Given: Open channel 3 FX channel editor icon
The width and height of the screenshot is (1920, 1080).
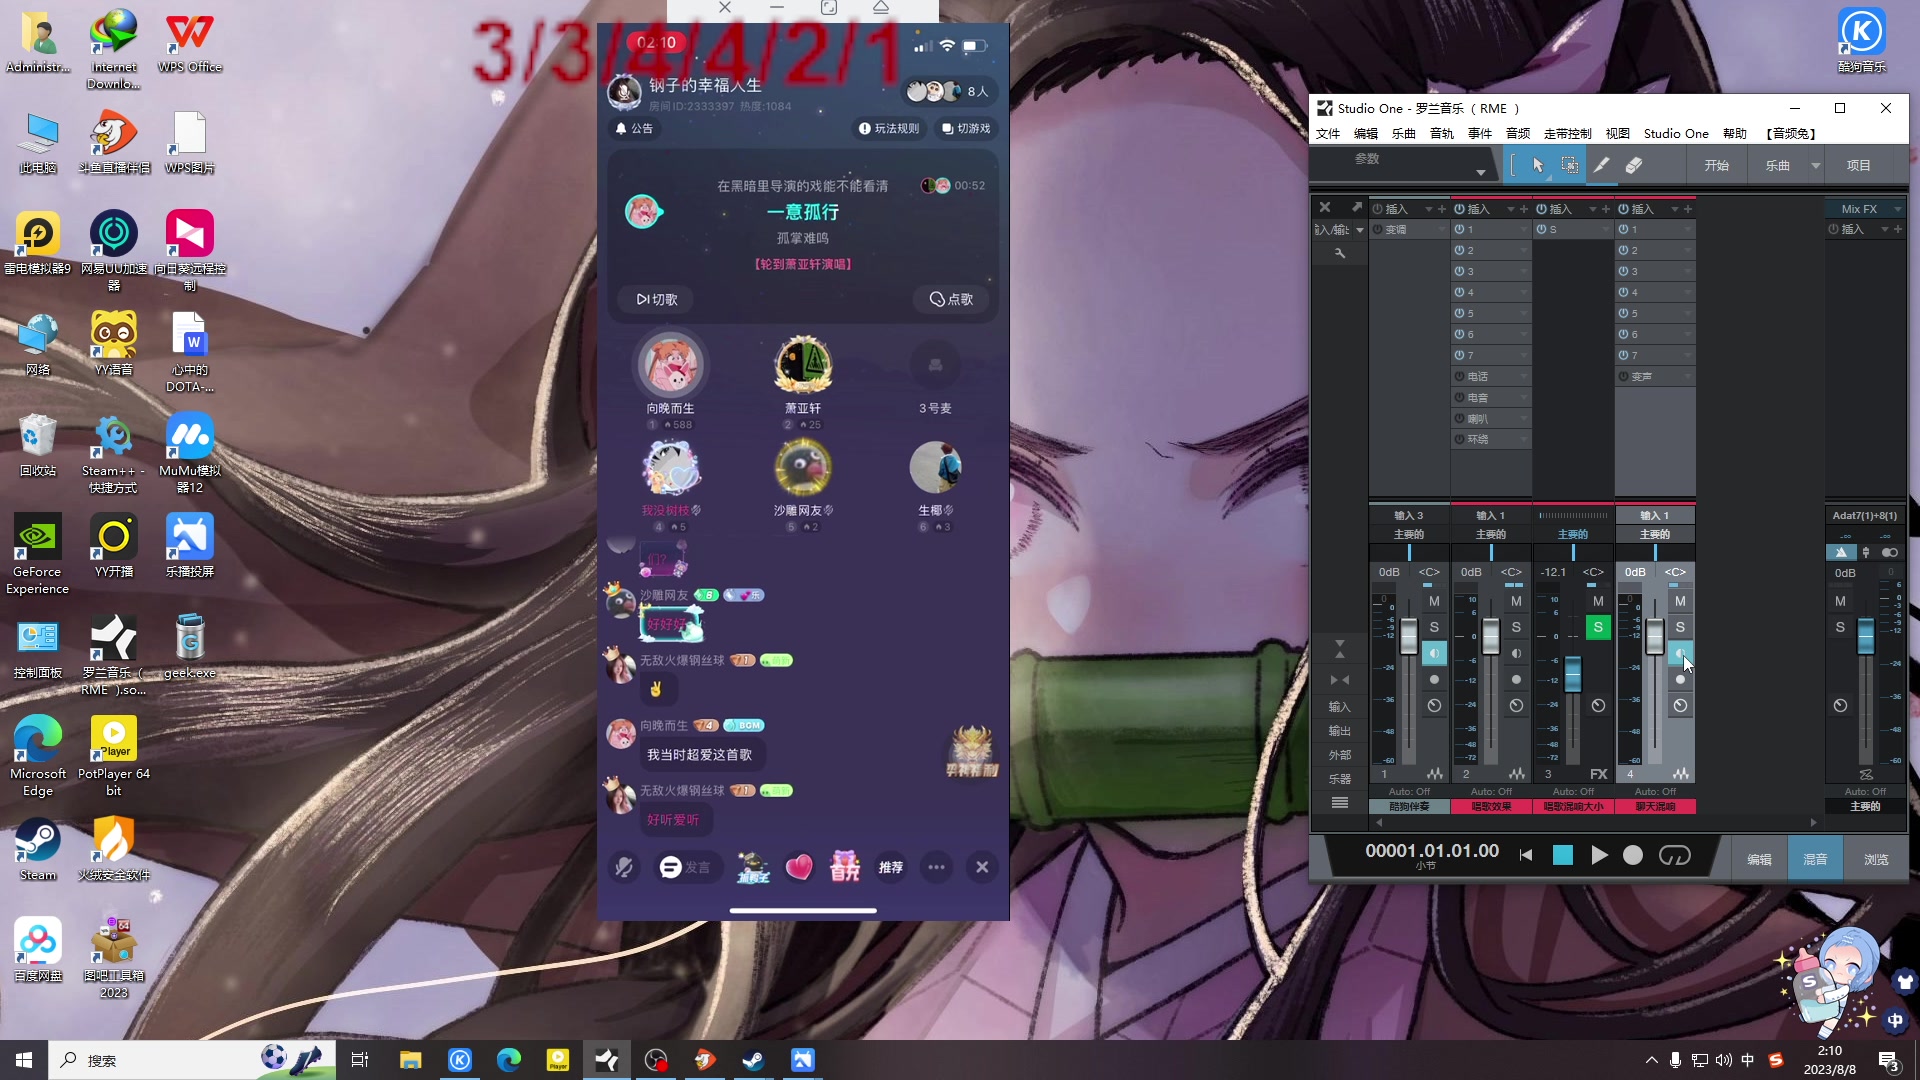Looking at the screenshot, I should coord(1599,774).
